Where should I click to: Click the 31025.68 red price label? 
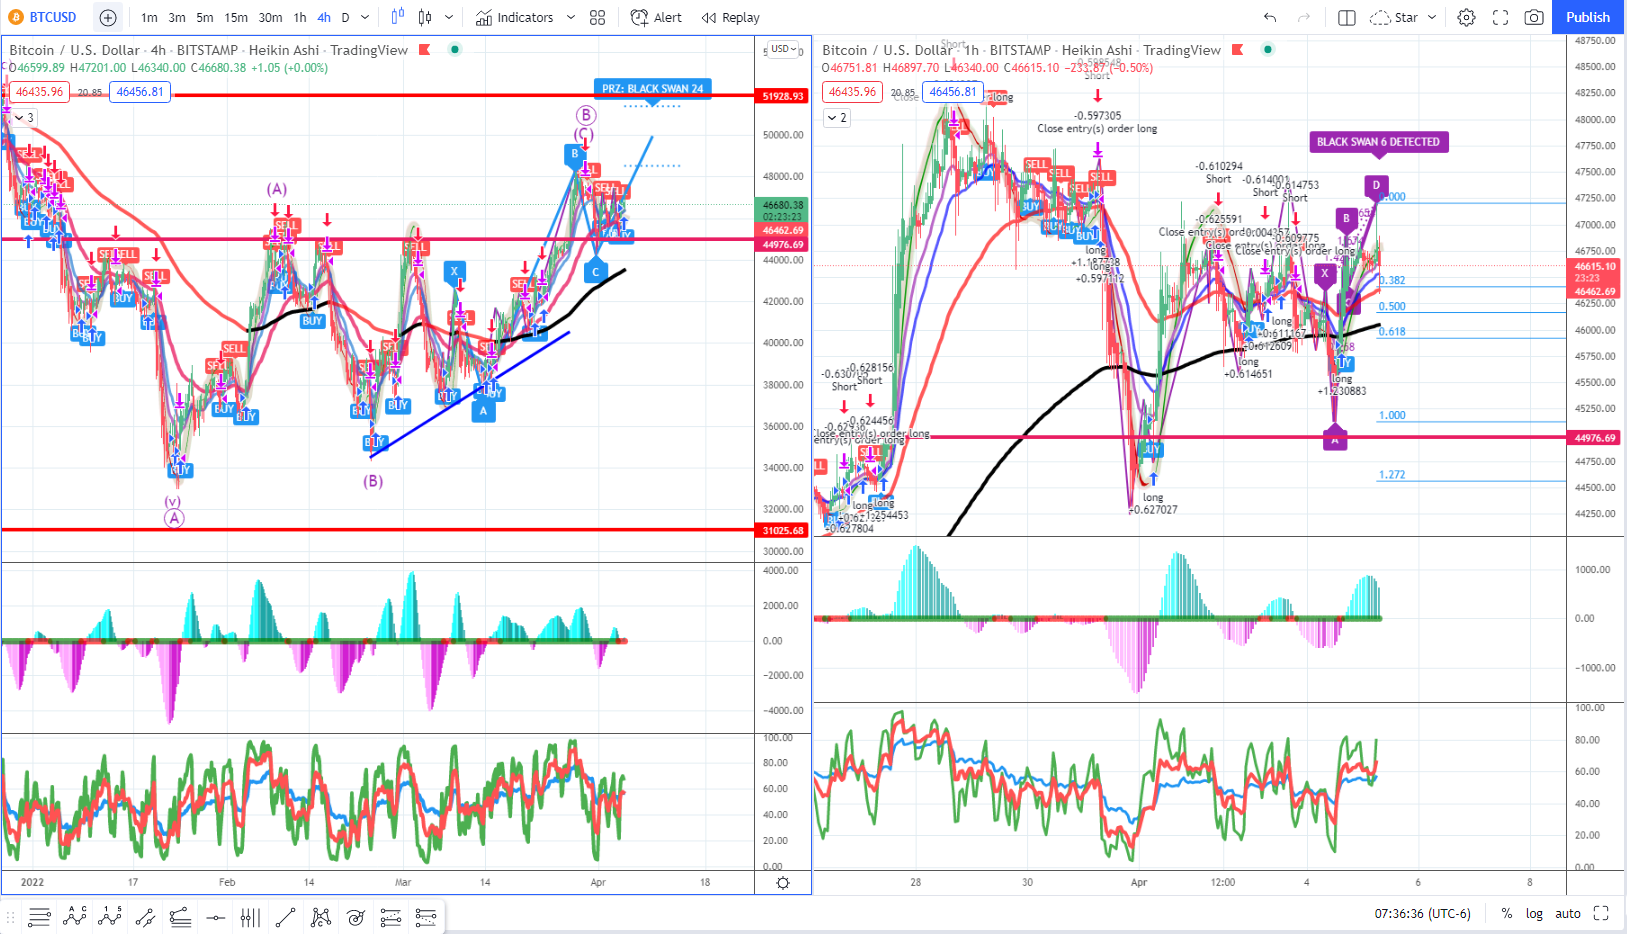[783, 530]
